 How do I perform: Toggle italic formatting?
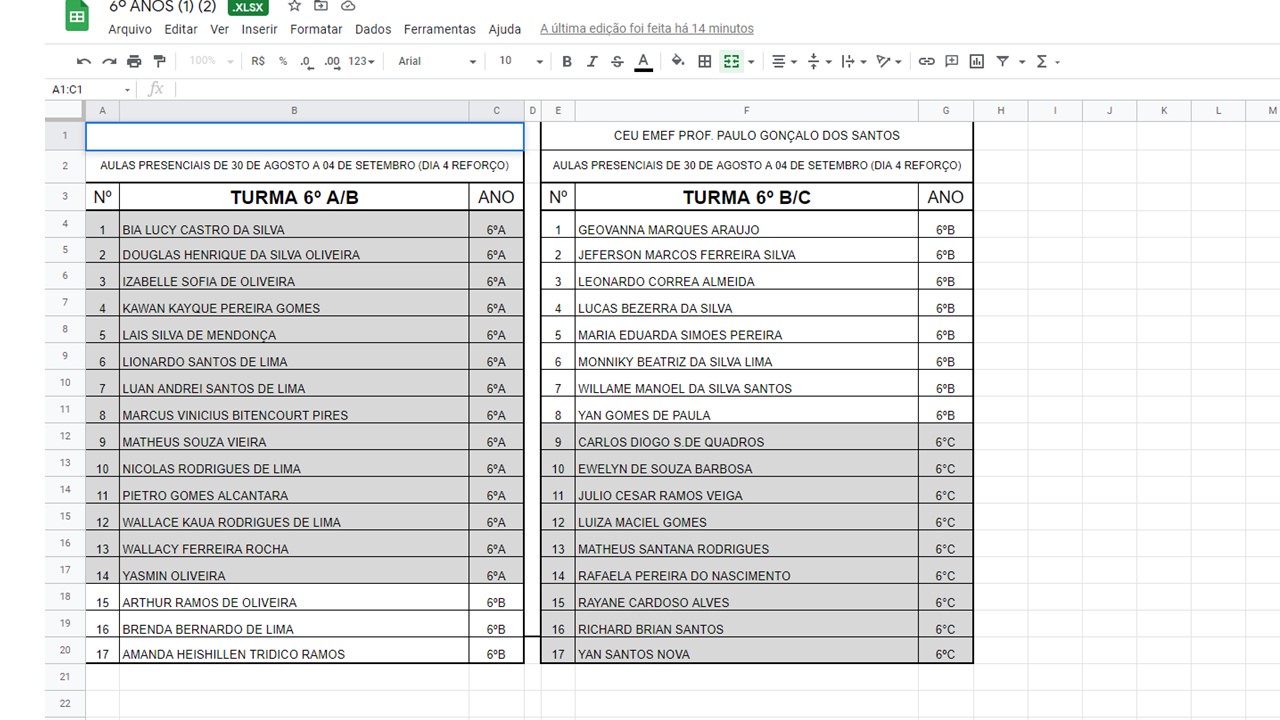pyautogui.click(x=592, y=62)
